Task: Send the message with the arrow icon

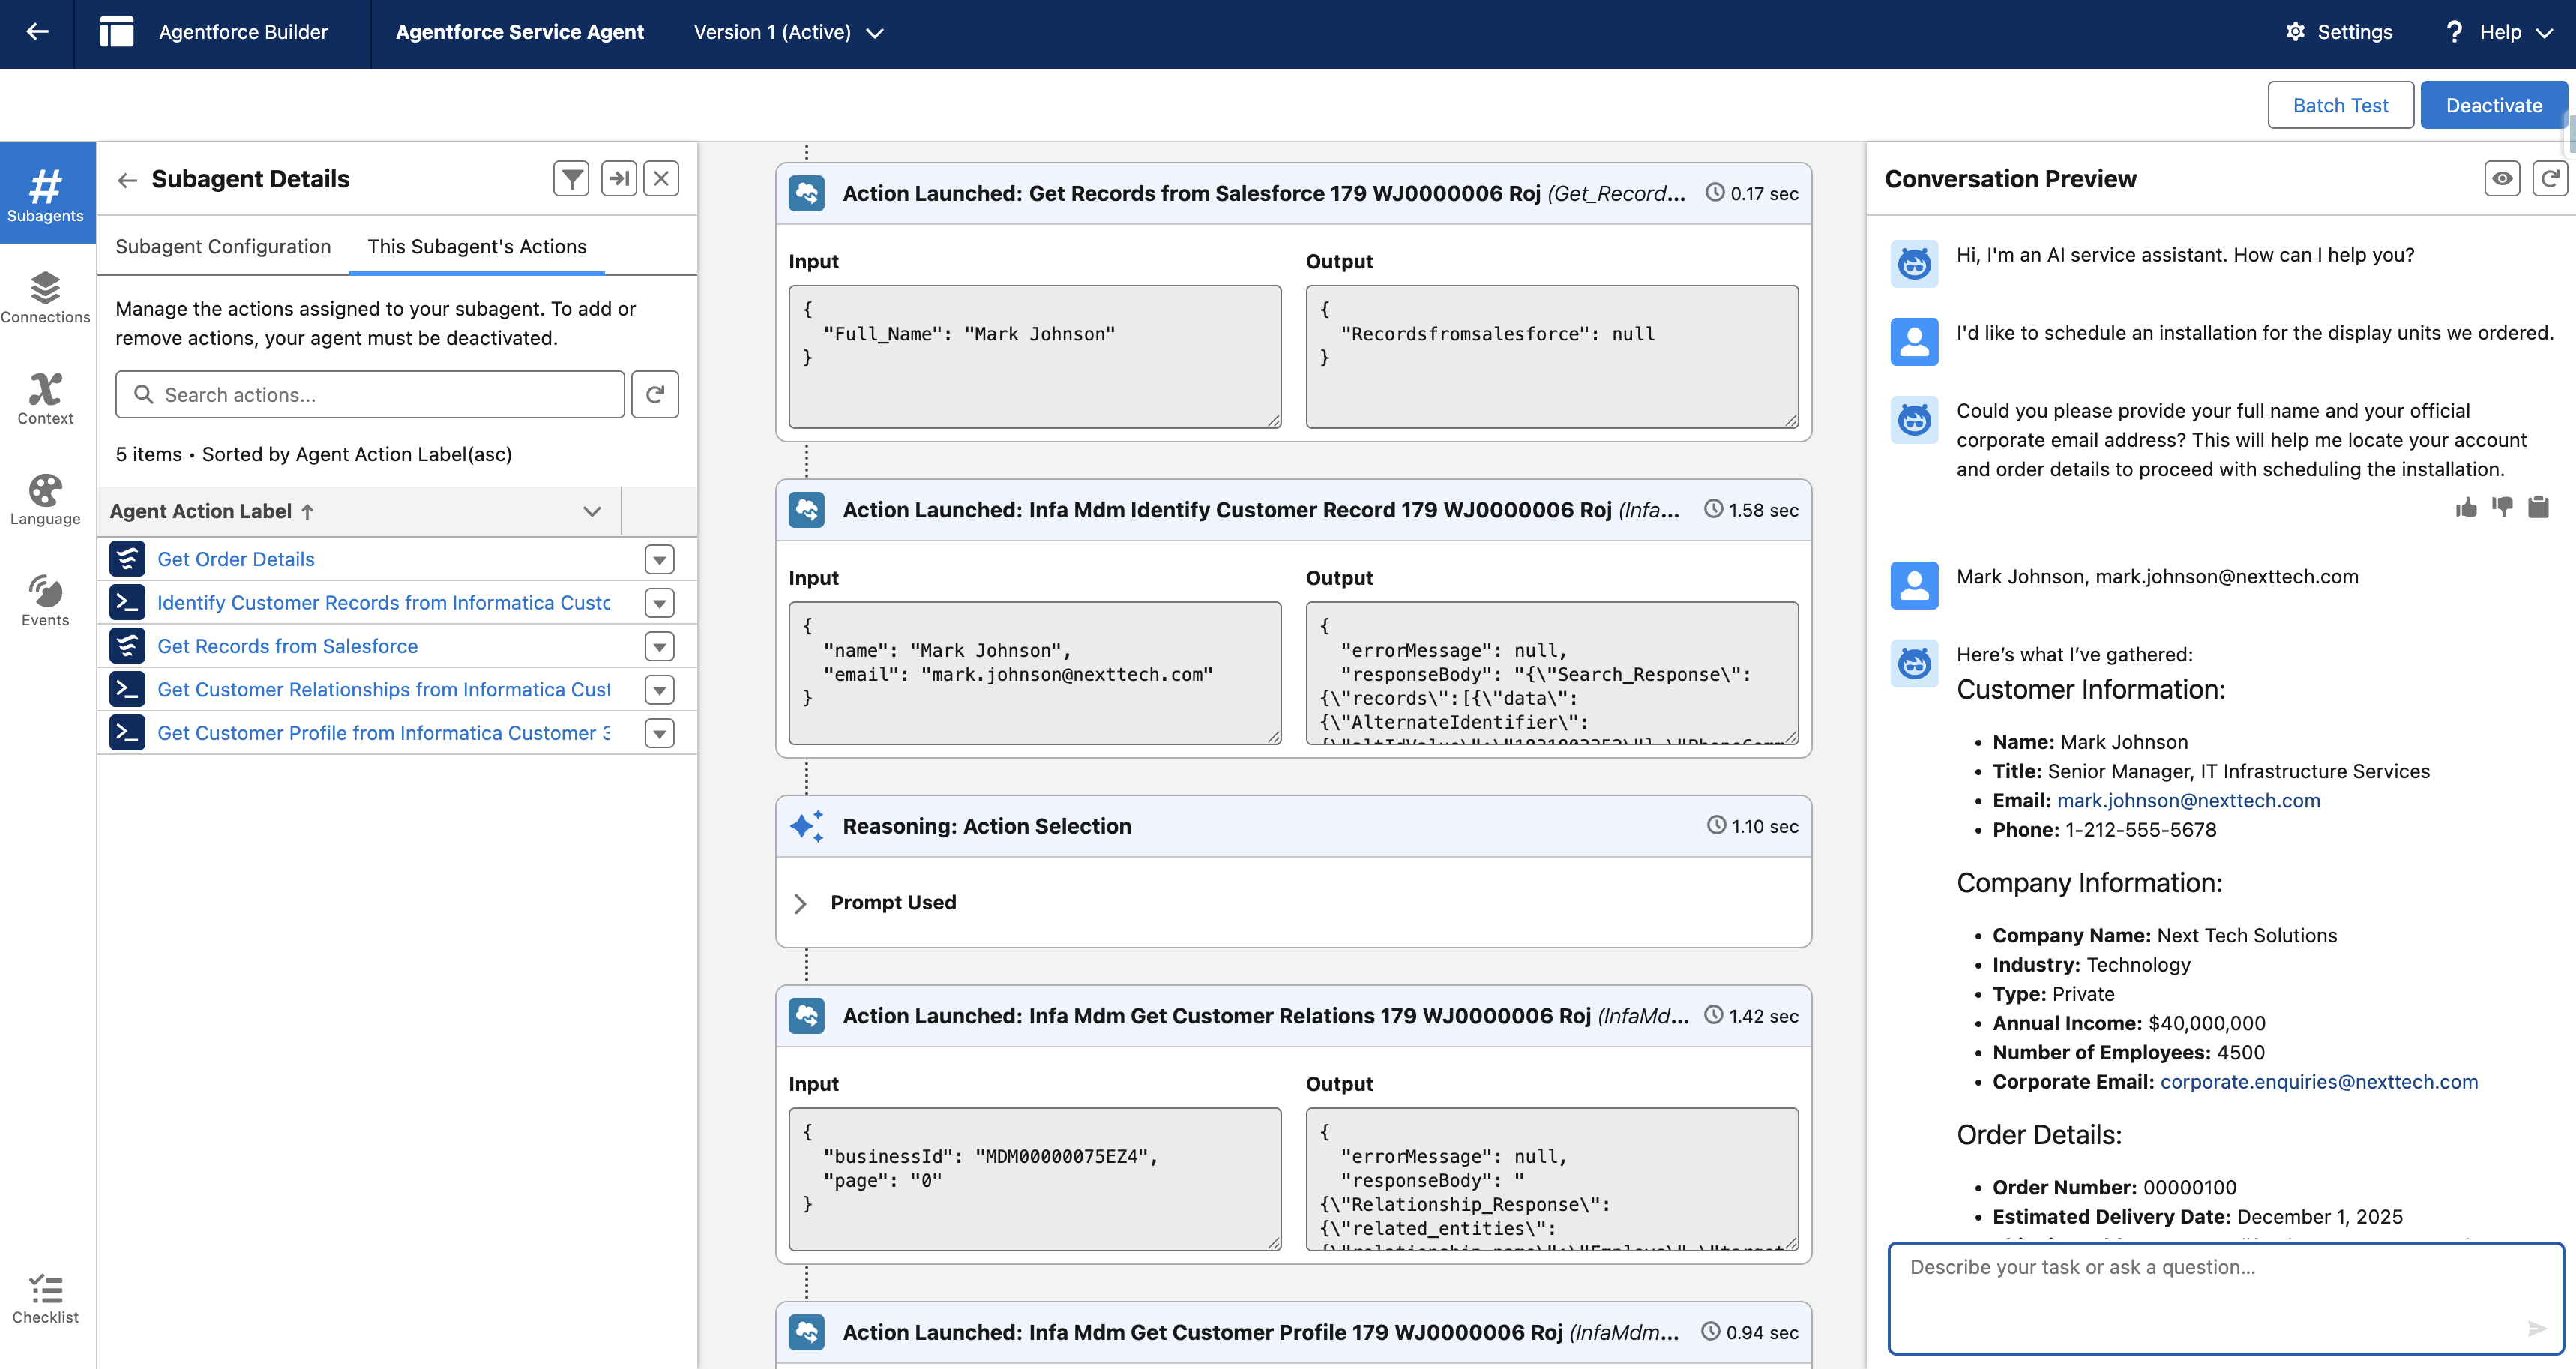Action: point(2536,1328)
